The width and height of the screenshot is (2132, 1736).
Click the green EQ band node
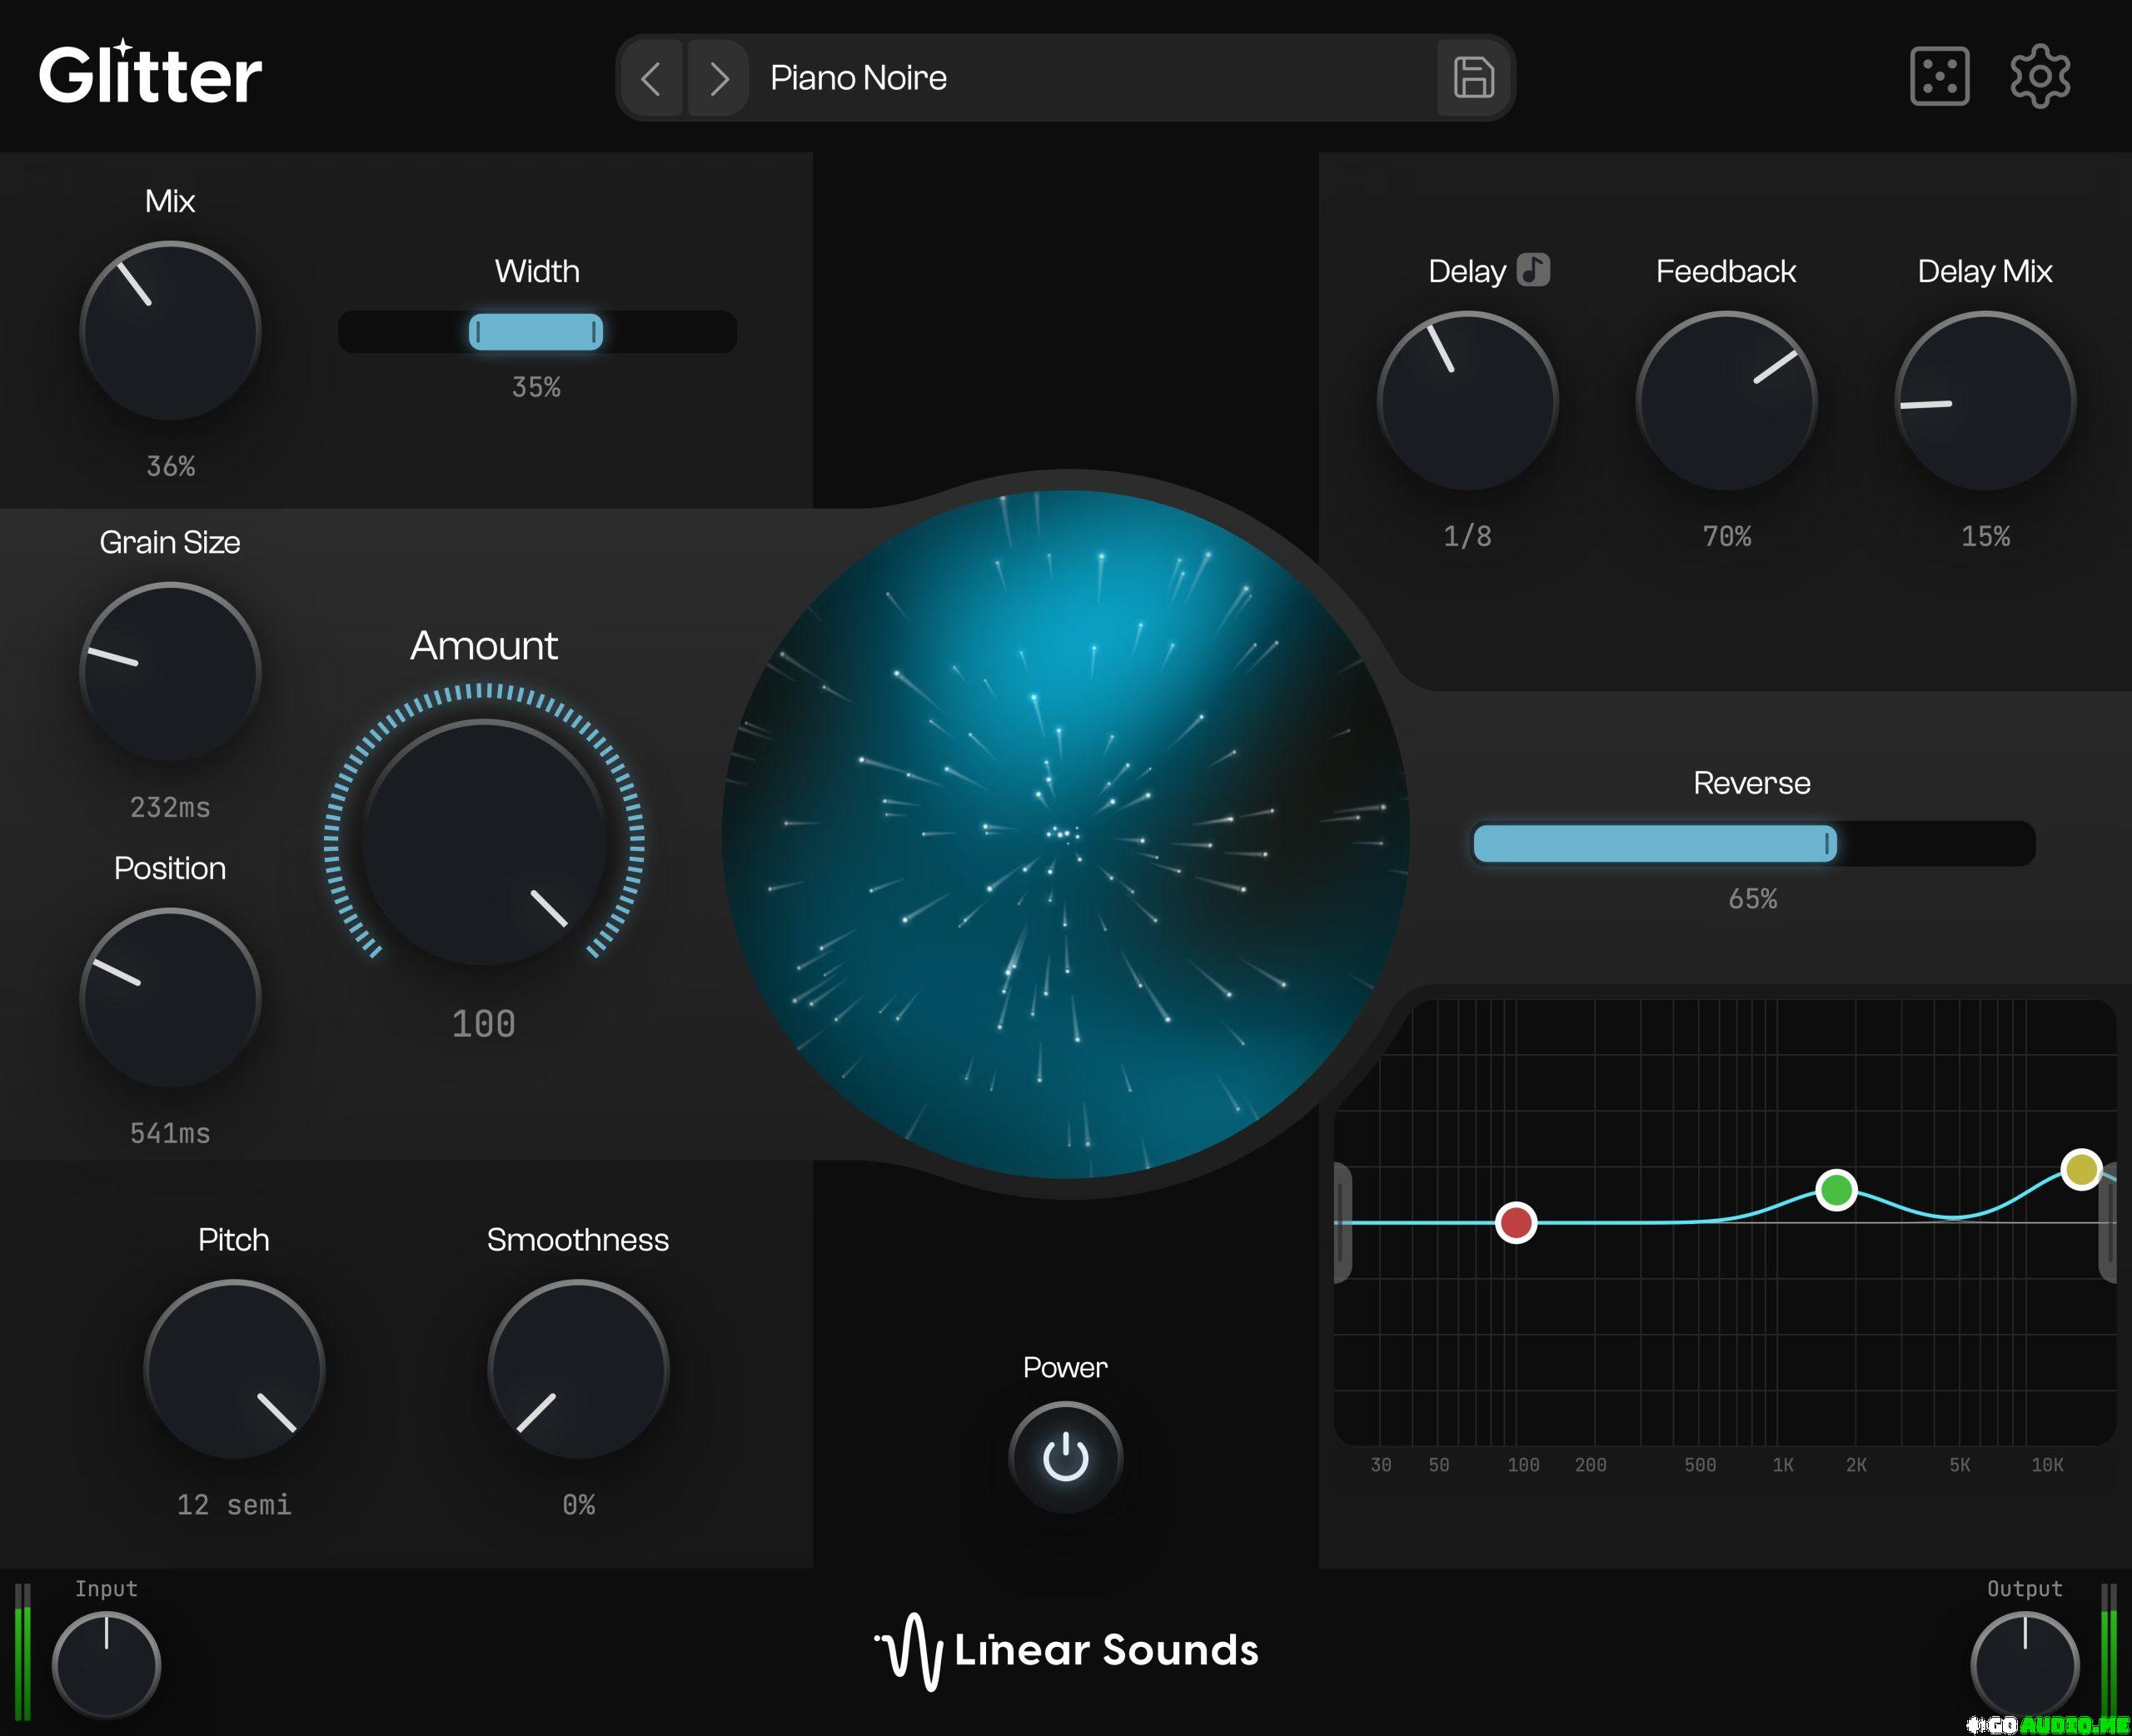pyautogui.click(x=1836, y=1189)
